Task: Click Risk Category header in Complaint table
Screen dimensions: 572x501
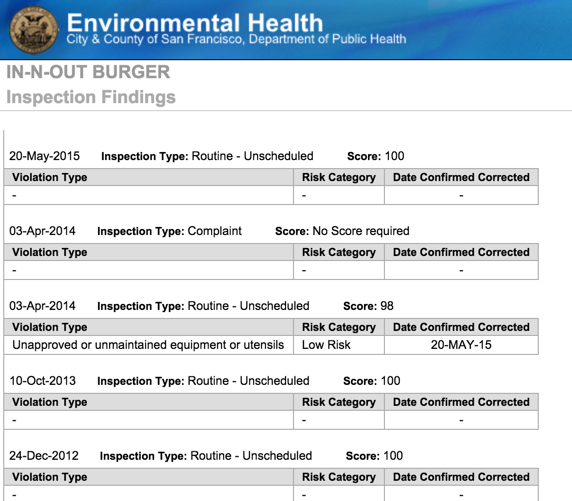Action: [339, 252]
